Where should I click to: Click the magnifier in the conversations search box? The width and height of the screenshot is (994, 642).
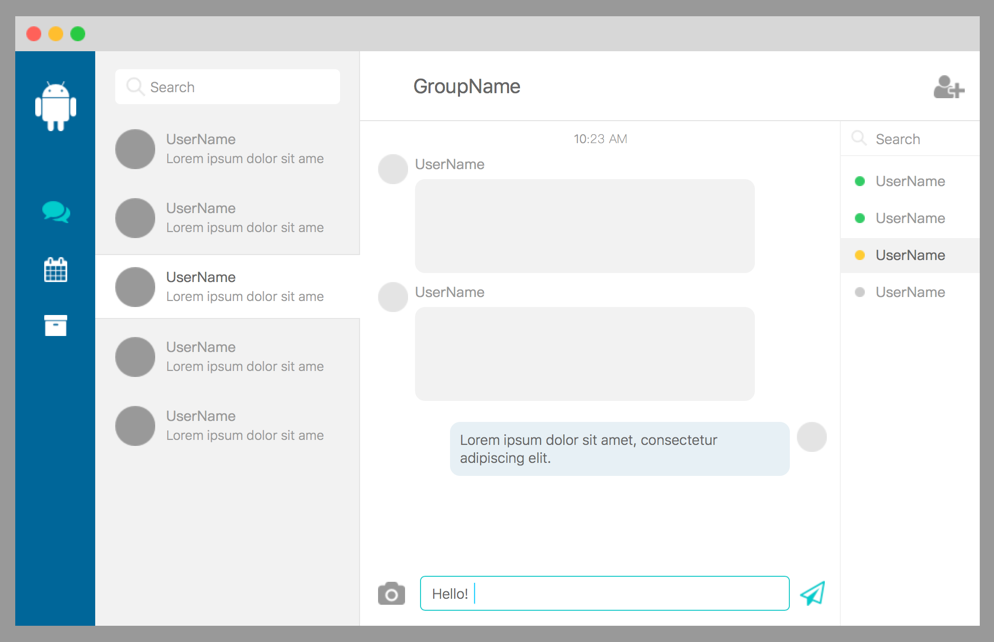[x=135, y=86]
